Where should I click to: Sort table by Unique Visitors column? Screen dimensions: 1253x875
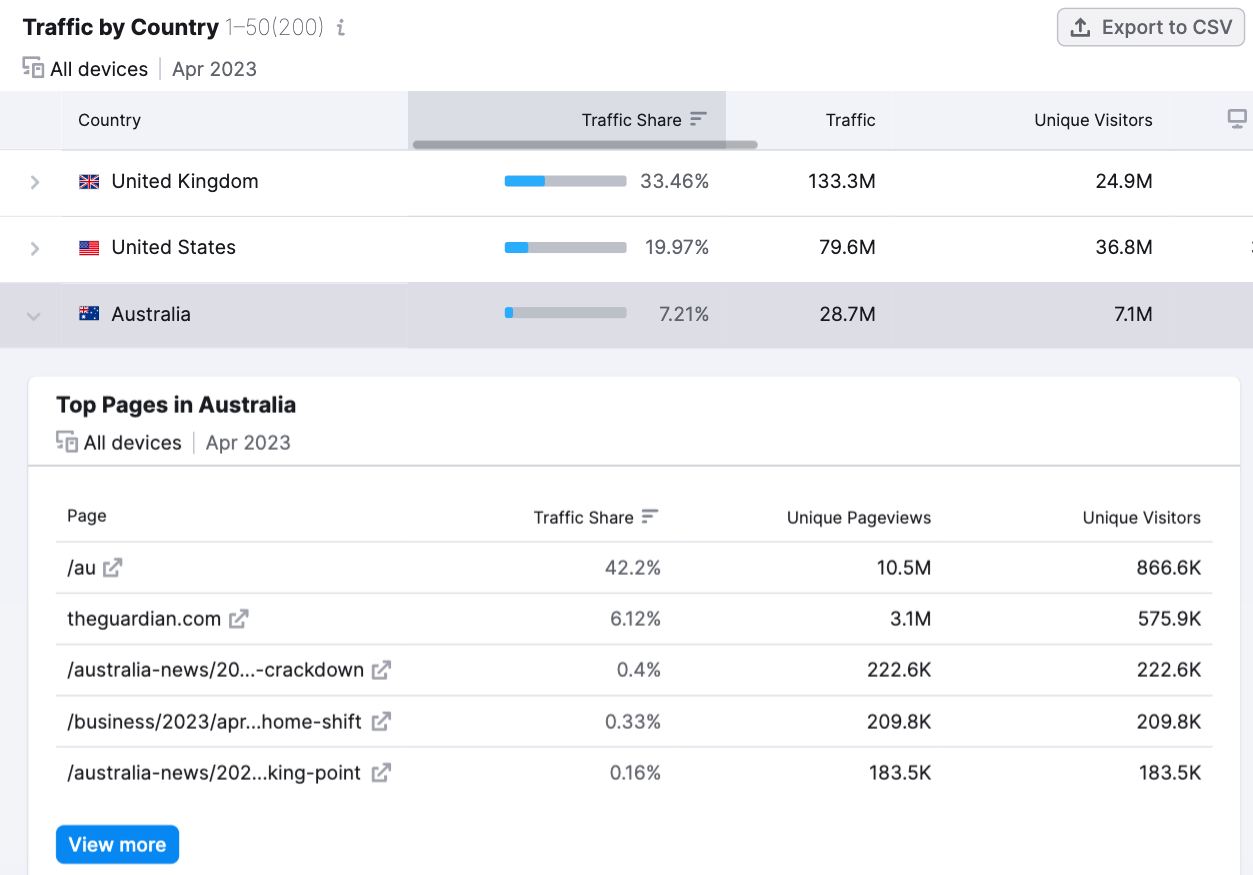coord(1093,120)
